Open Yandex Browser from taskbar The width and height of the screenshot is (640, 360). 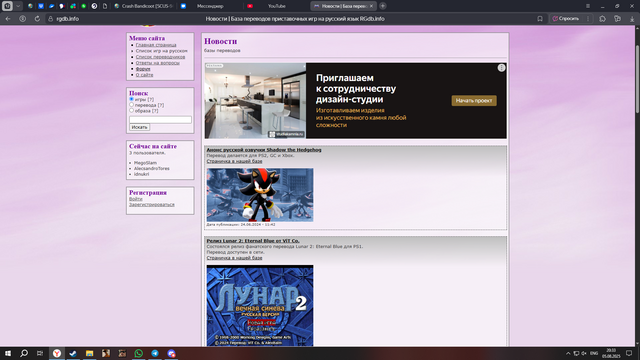click(x=57, y=353)
